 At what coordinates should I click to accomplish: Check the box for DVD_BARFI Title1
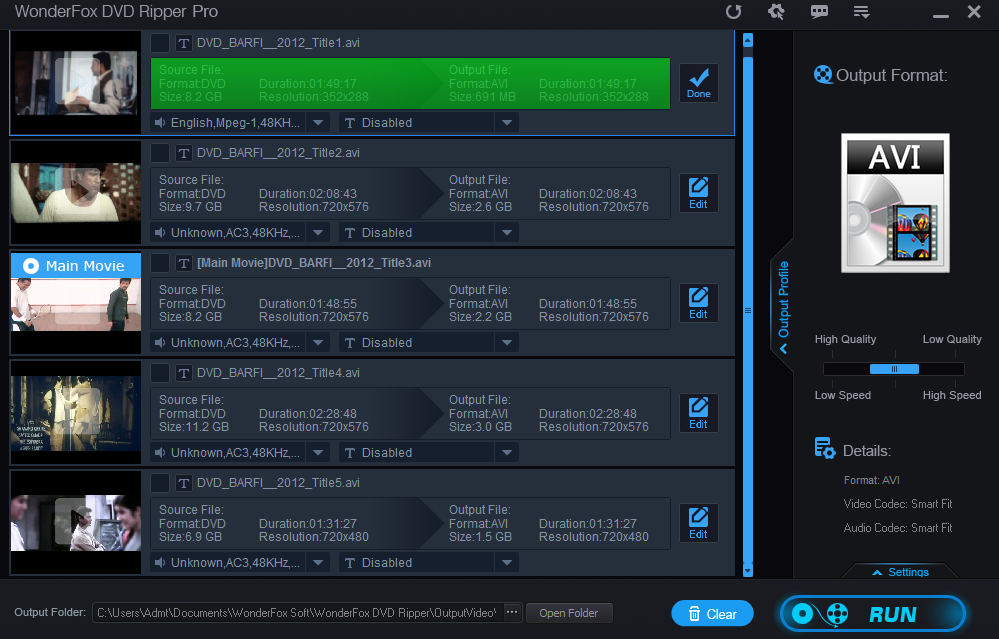pyautogui.click(x=160, y=43)
